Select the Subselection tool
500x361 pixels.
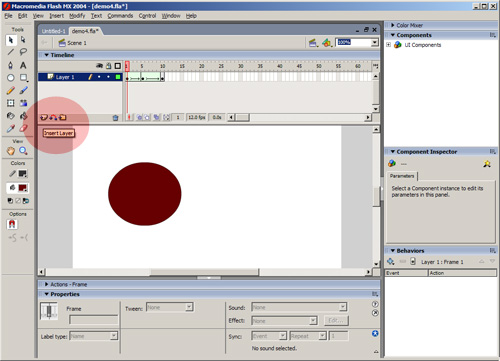click(x=23, y=40)
